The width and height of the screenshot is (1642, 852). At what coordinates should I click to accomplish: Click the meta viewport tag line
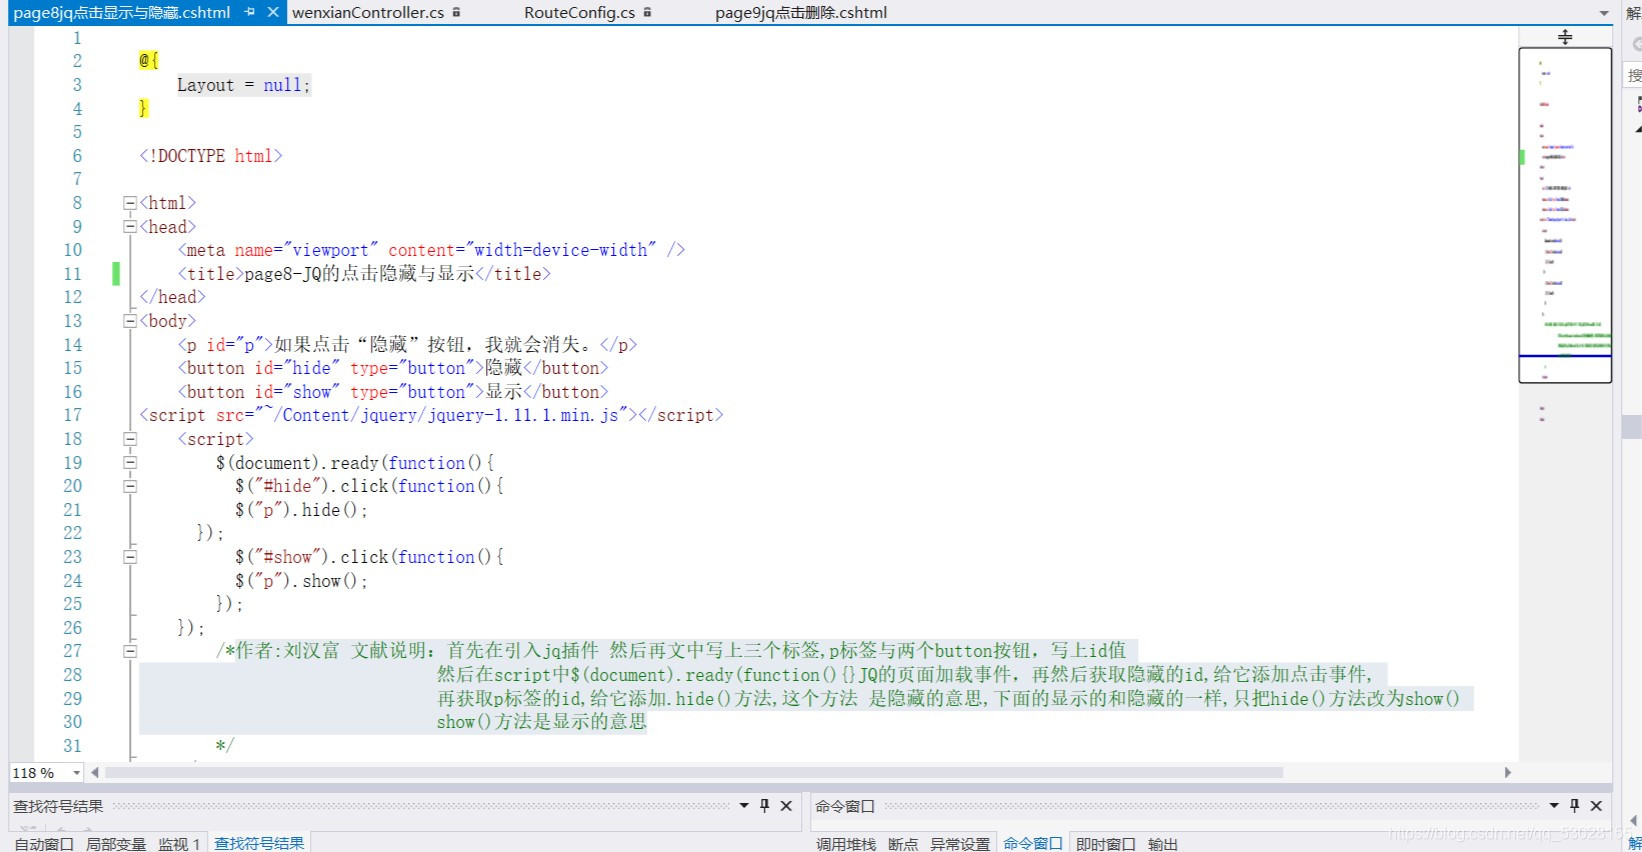(431, 250)
